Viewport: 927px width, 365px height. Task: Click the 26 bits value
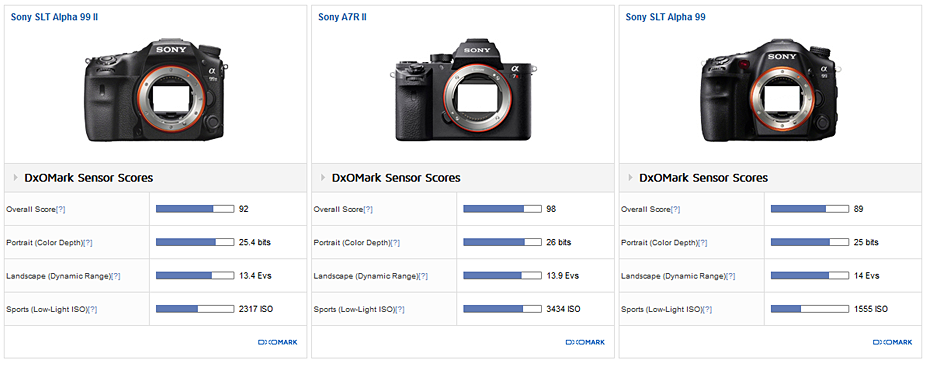click(559, 242)
